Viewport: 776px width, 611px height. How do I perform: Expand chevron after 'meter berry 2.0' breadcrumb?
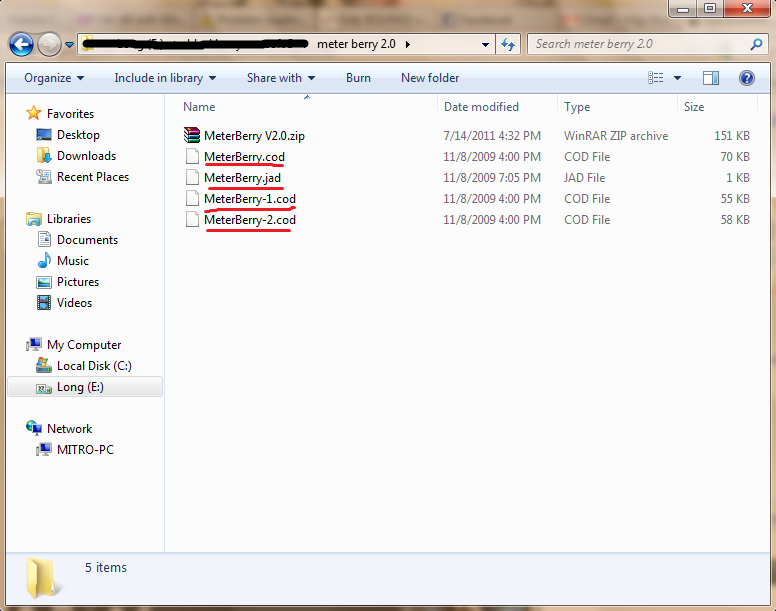tap(407, 45)
